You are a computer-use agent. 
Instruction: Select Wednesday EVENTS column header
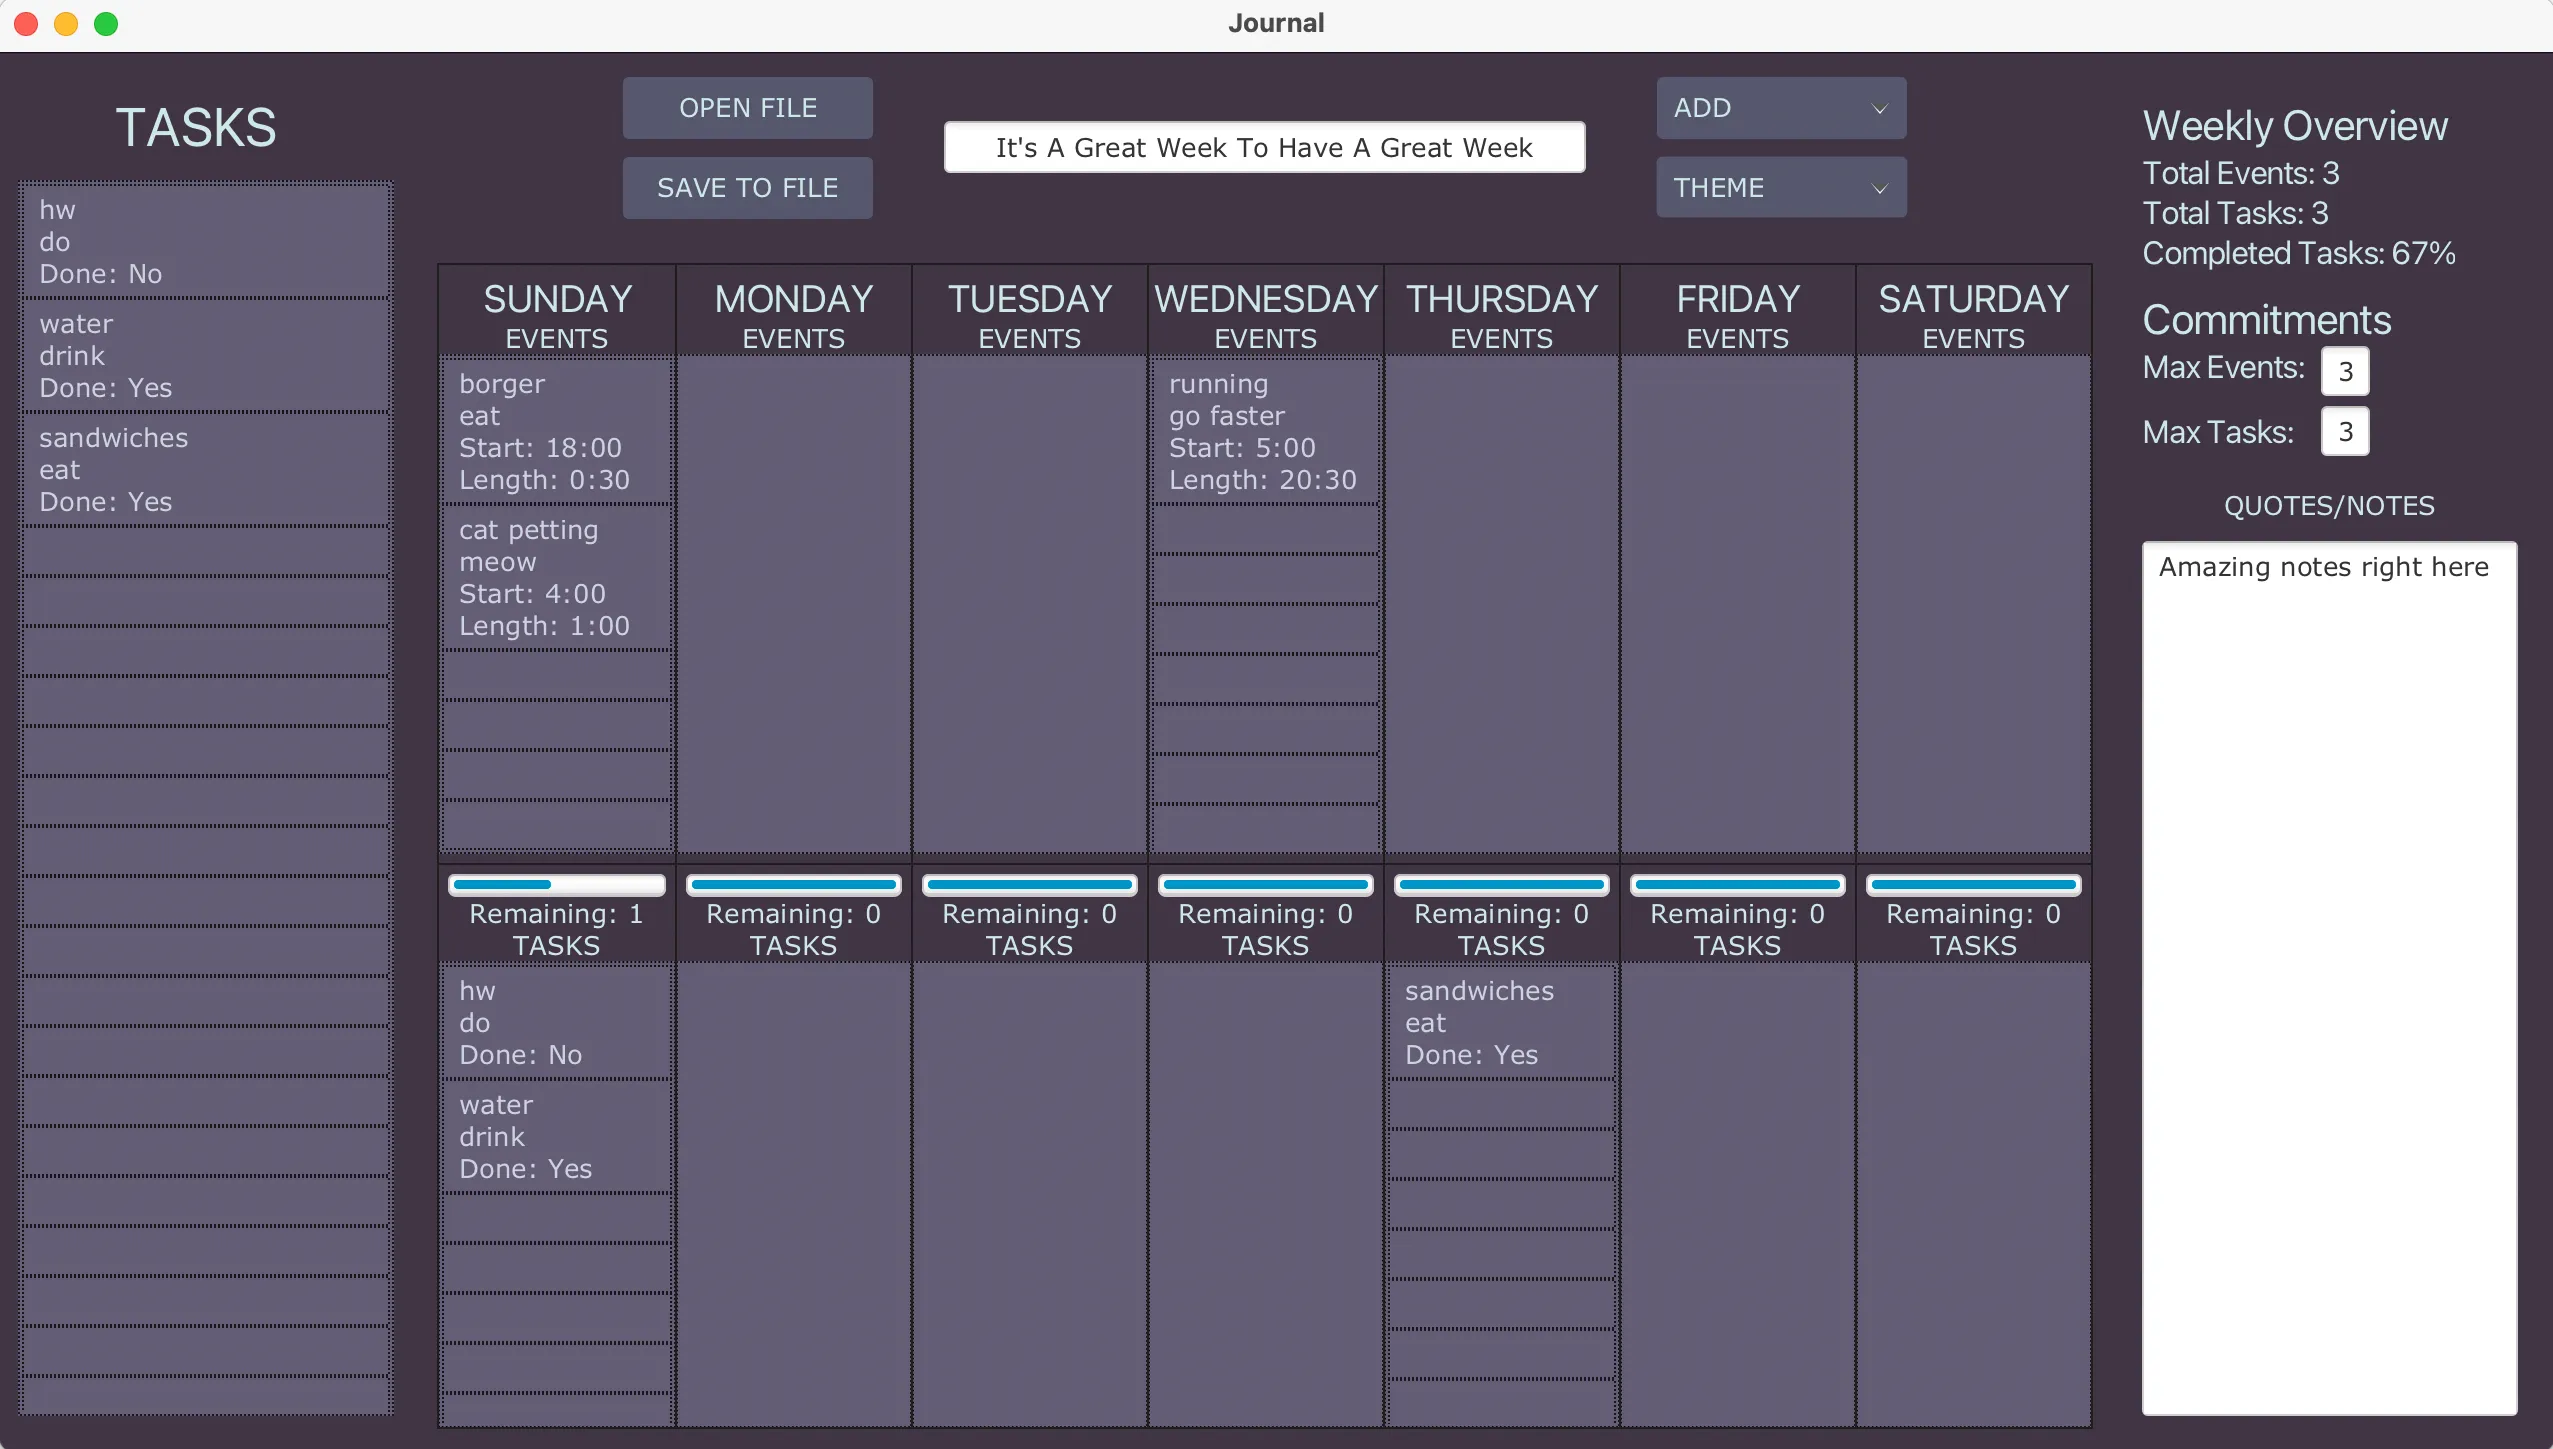1264,316
